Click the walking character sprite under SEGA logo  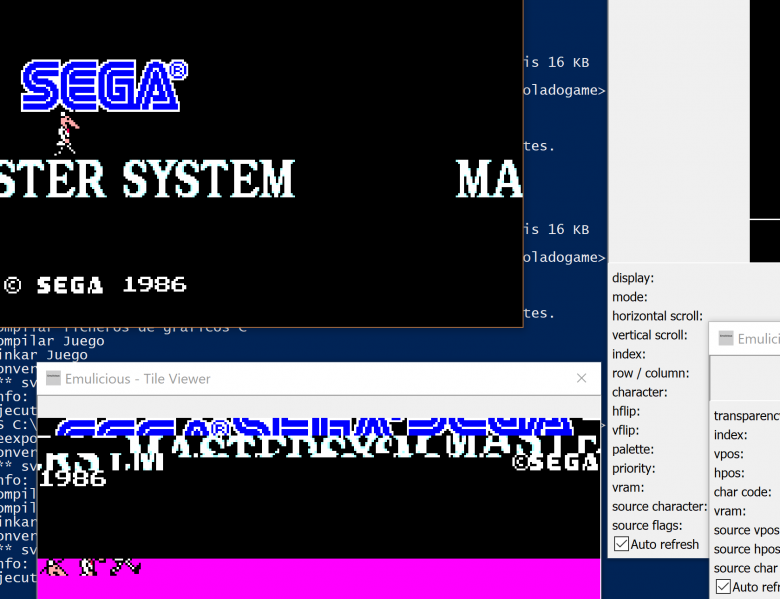click(66, 133)
